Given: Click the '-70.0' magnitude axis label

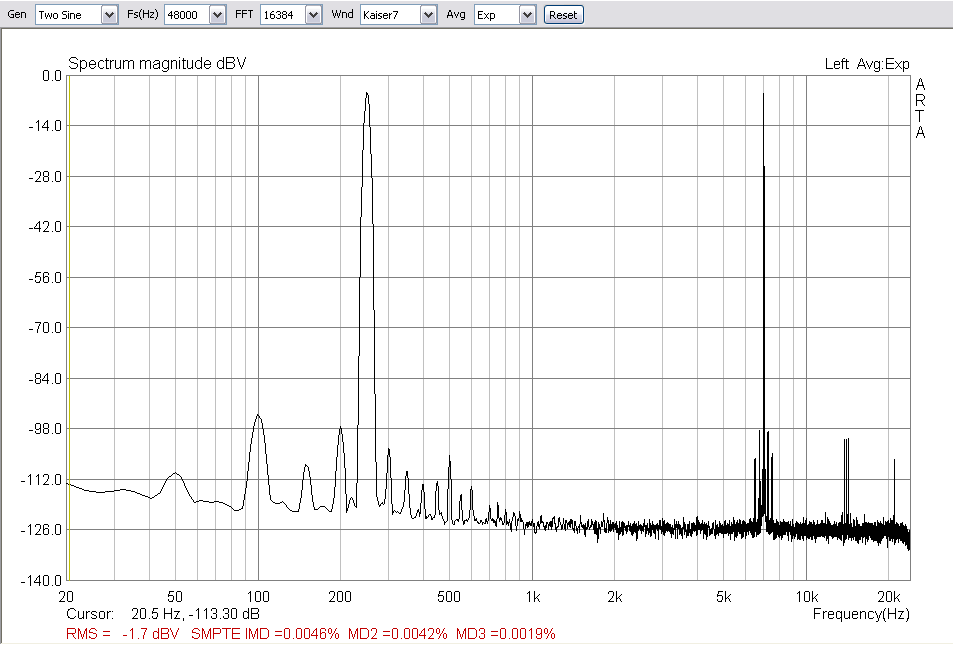Looking at the screenshot, I should tap(46, 328).
